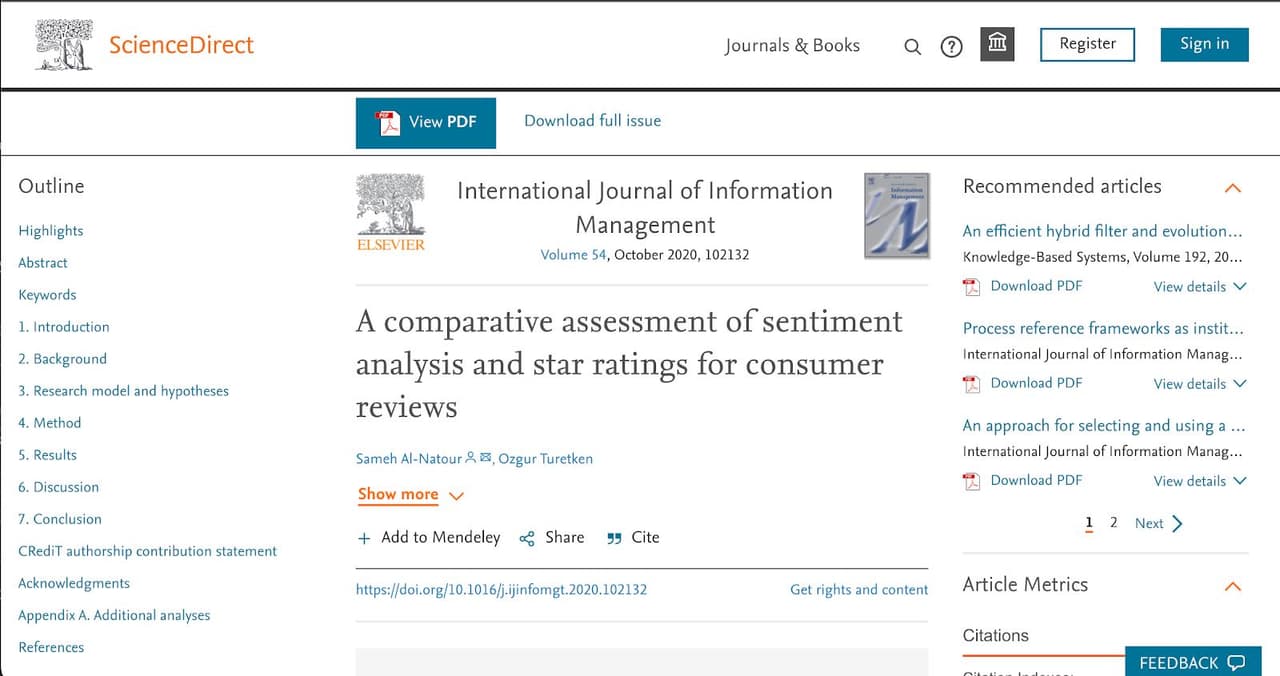The image size is (1280, 676).
Task: Open the Volume 54 link
Action: (x=573, y=255)
